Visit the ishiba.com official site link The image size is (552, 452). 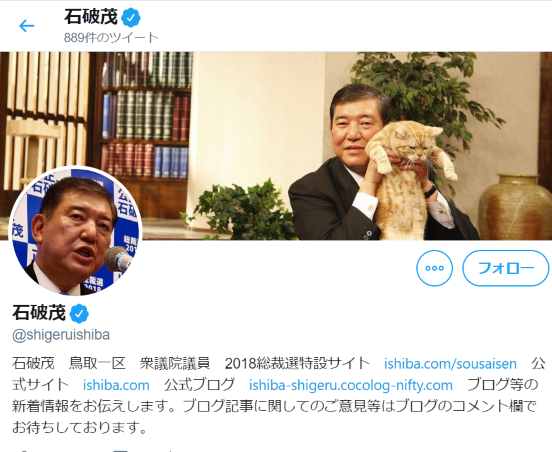point(116,385)
